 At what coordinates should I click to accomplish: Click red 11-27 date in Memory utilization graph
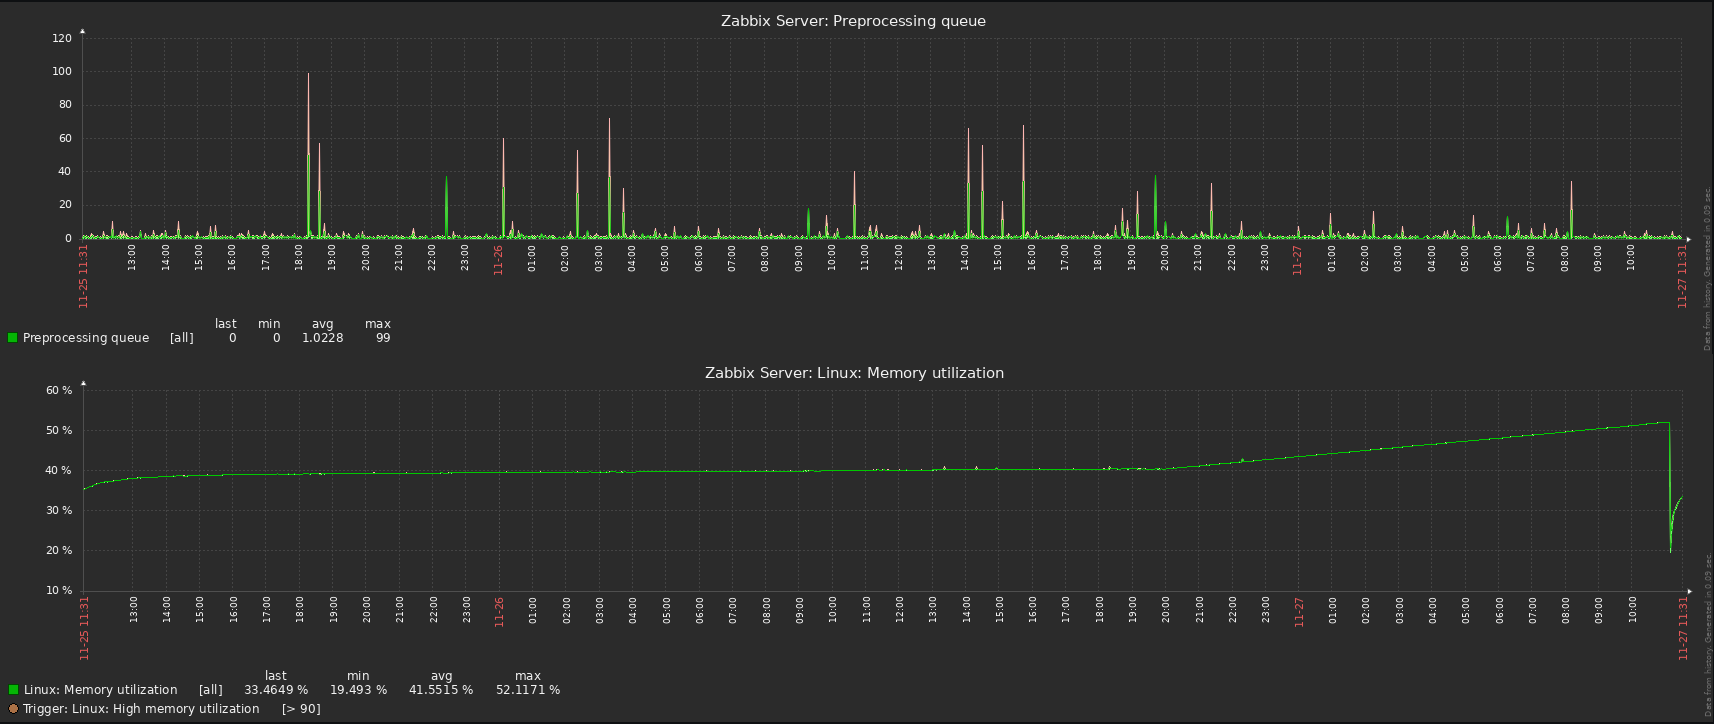pyautogui.click(x=1299, y=612)
